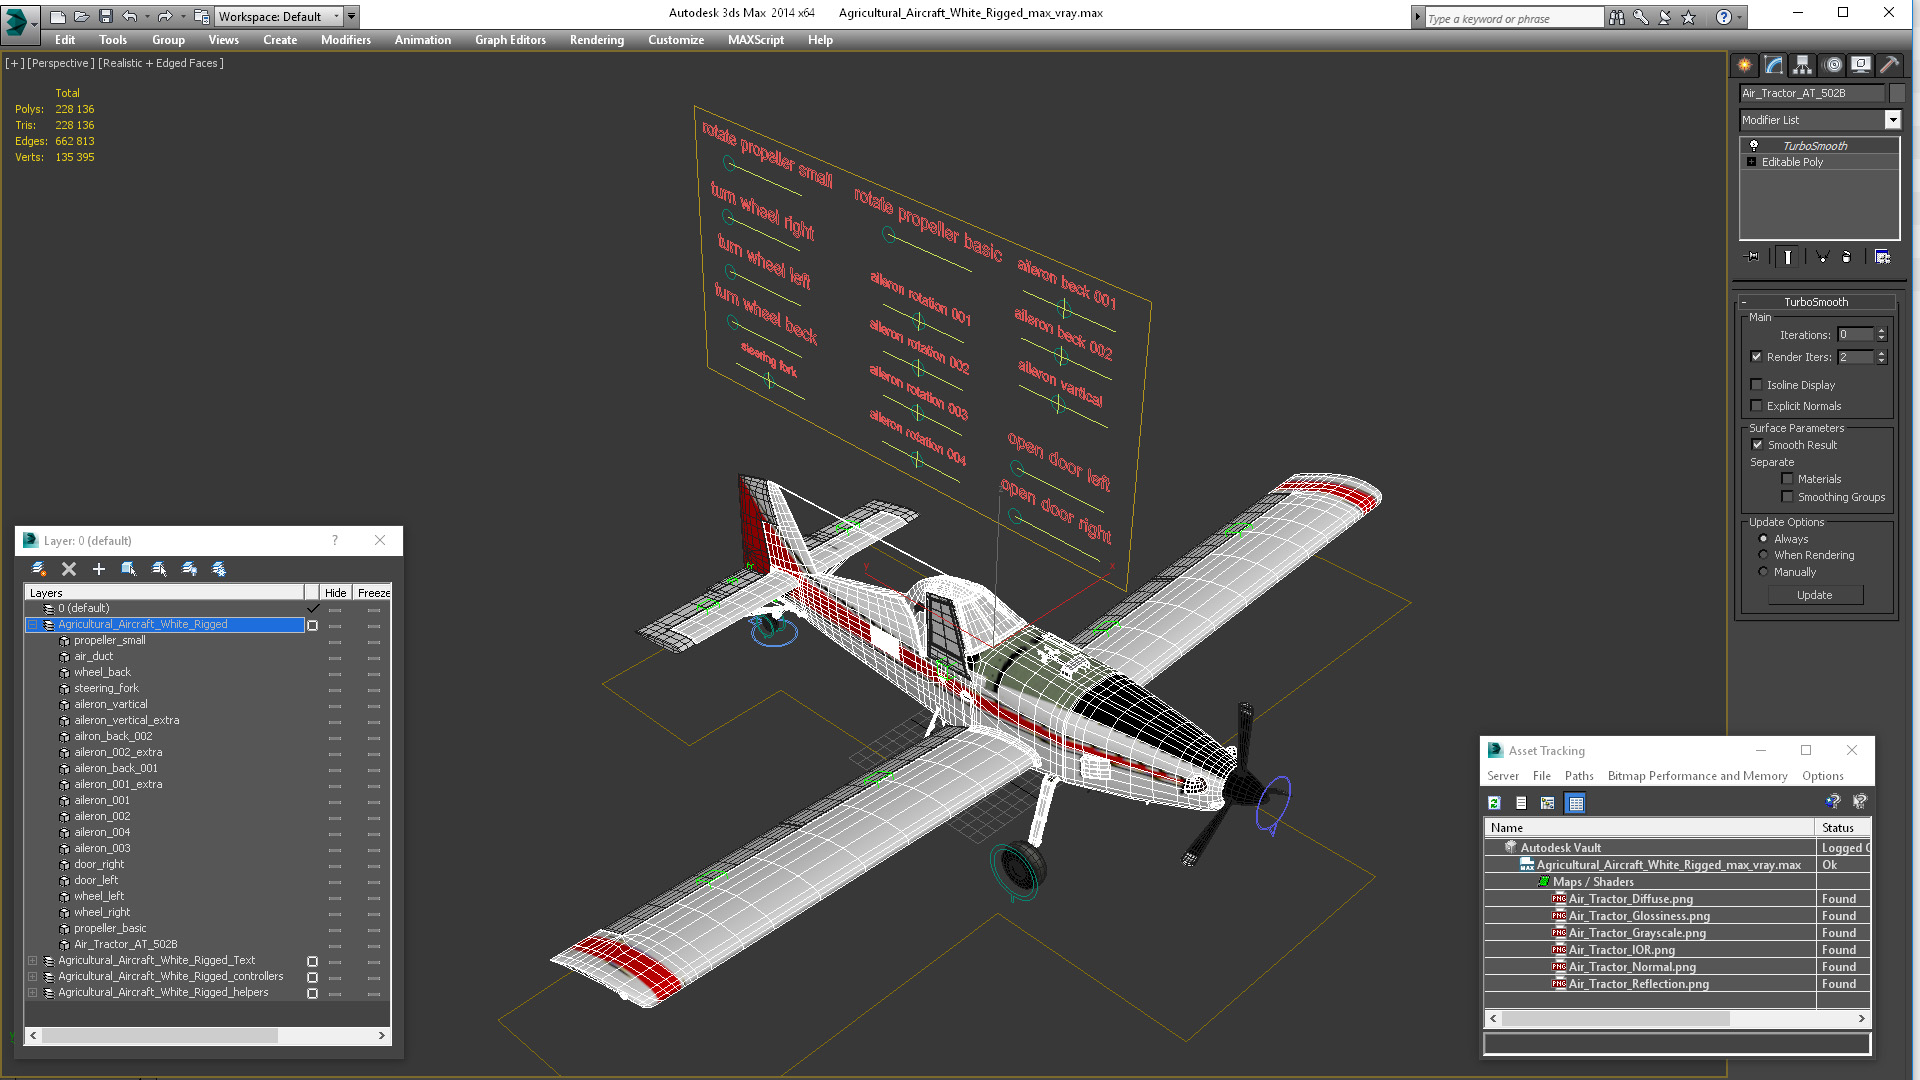This screenshot has width=1920, height=1080.
Task: Expand Agricultural_Aircraft_White_Rigged_controllers layer
Action: point(32,977)
